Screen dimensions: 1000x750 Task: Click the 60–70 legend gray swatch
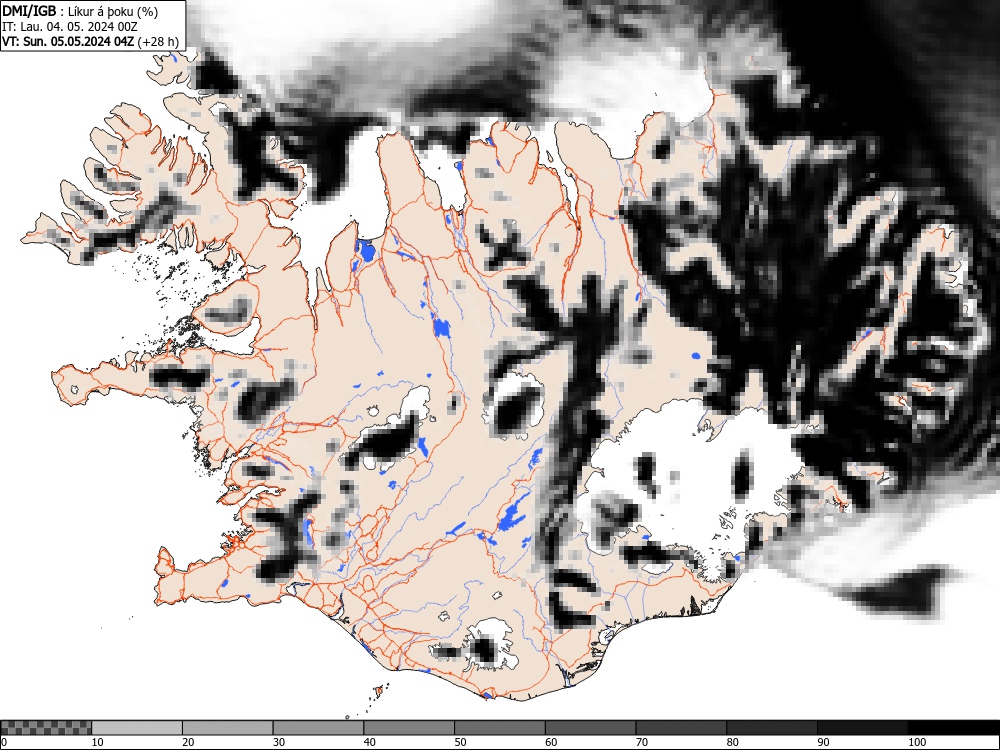(590, 728)
